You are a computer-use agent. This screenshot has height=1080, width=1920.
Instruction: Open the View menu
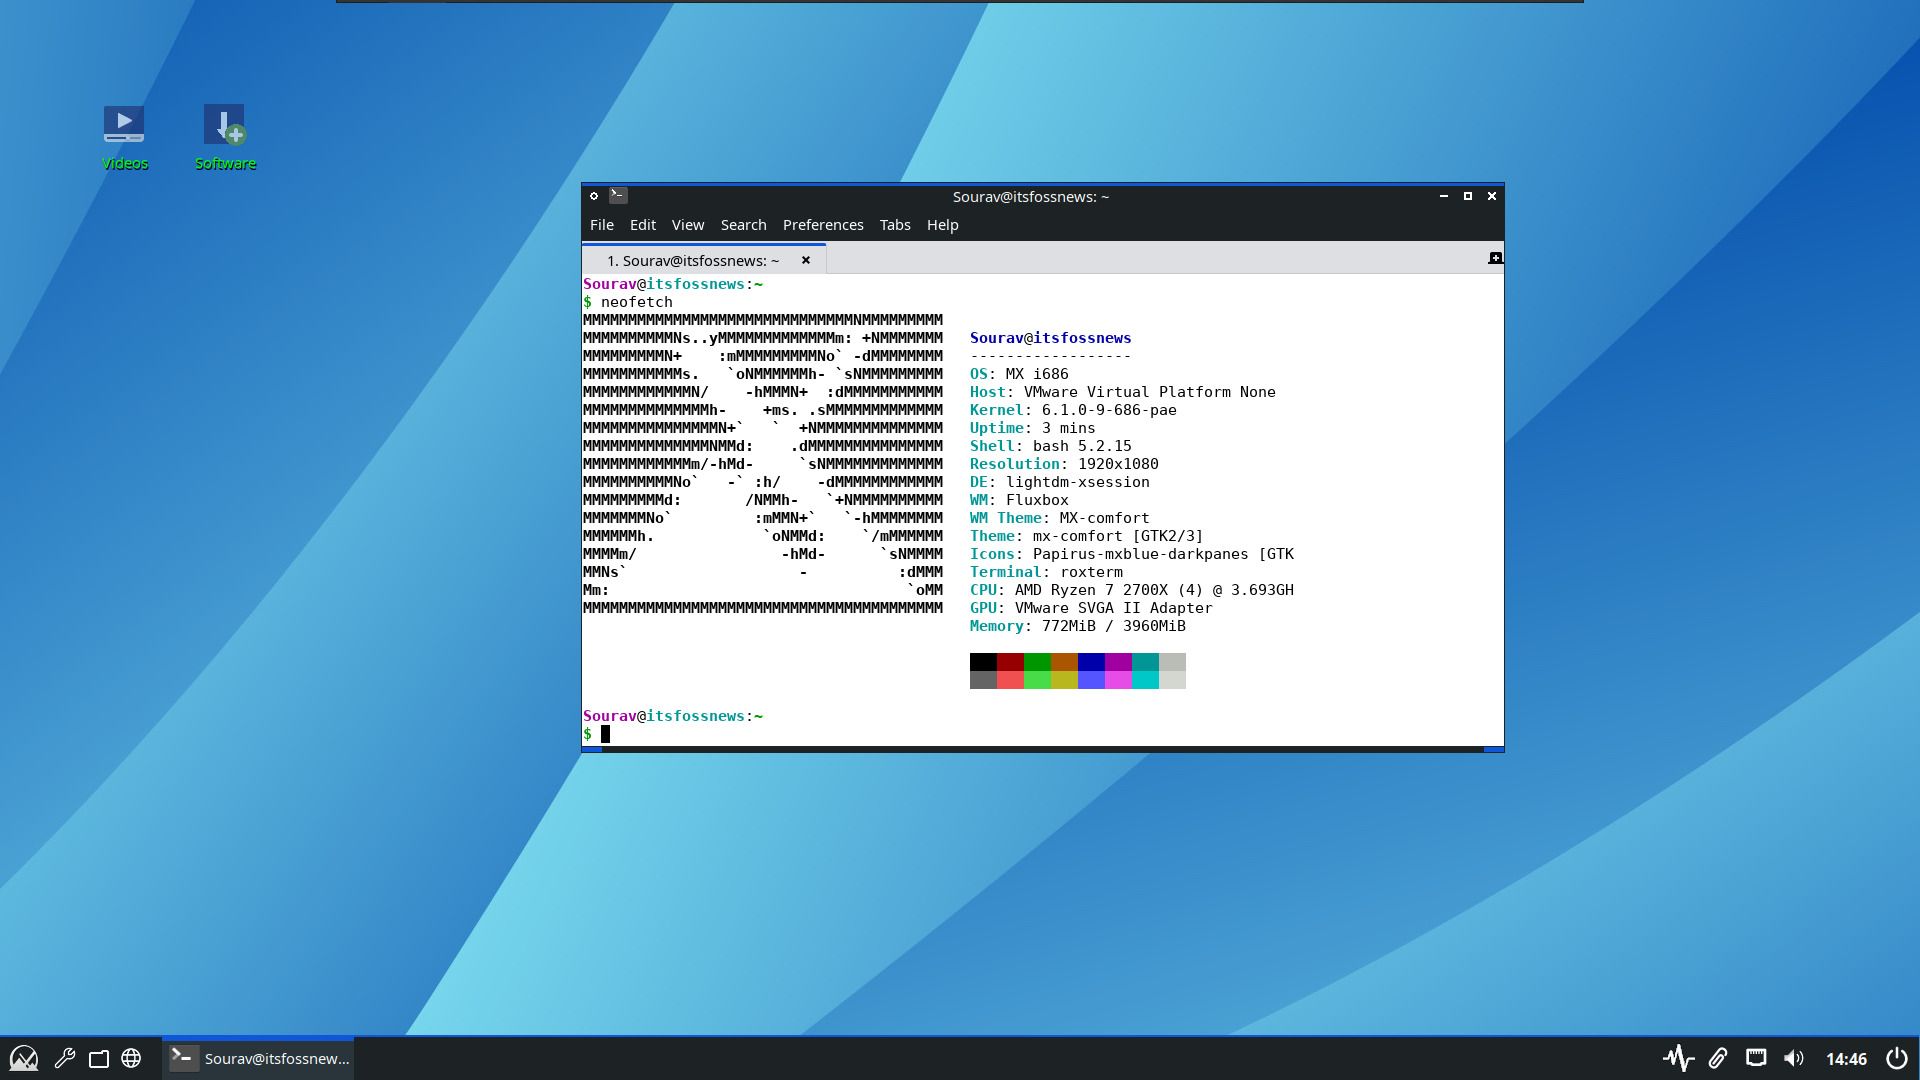(x=688, y=225)
